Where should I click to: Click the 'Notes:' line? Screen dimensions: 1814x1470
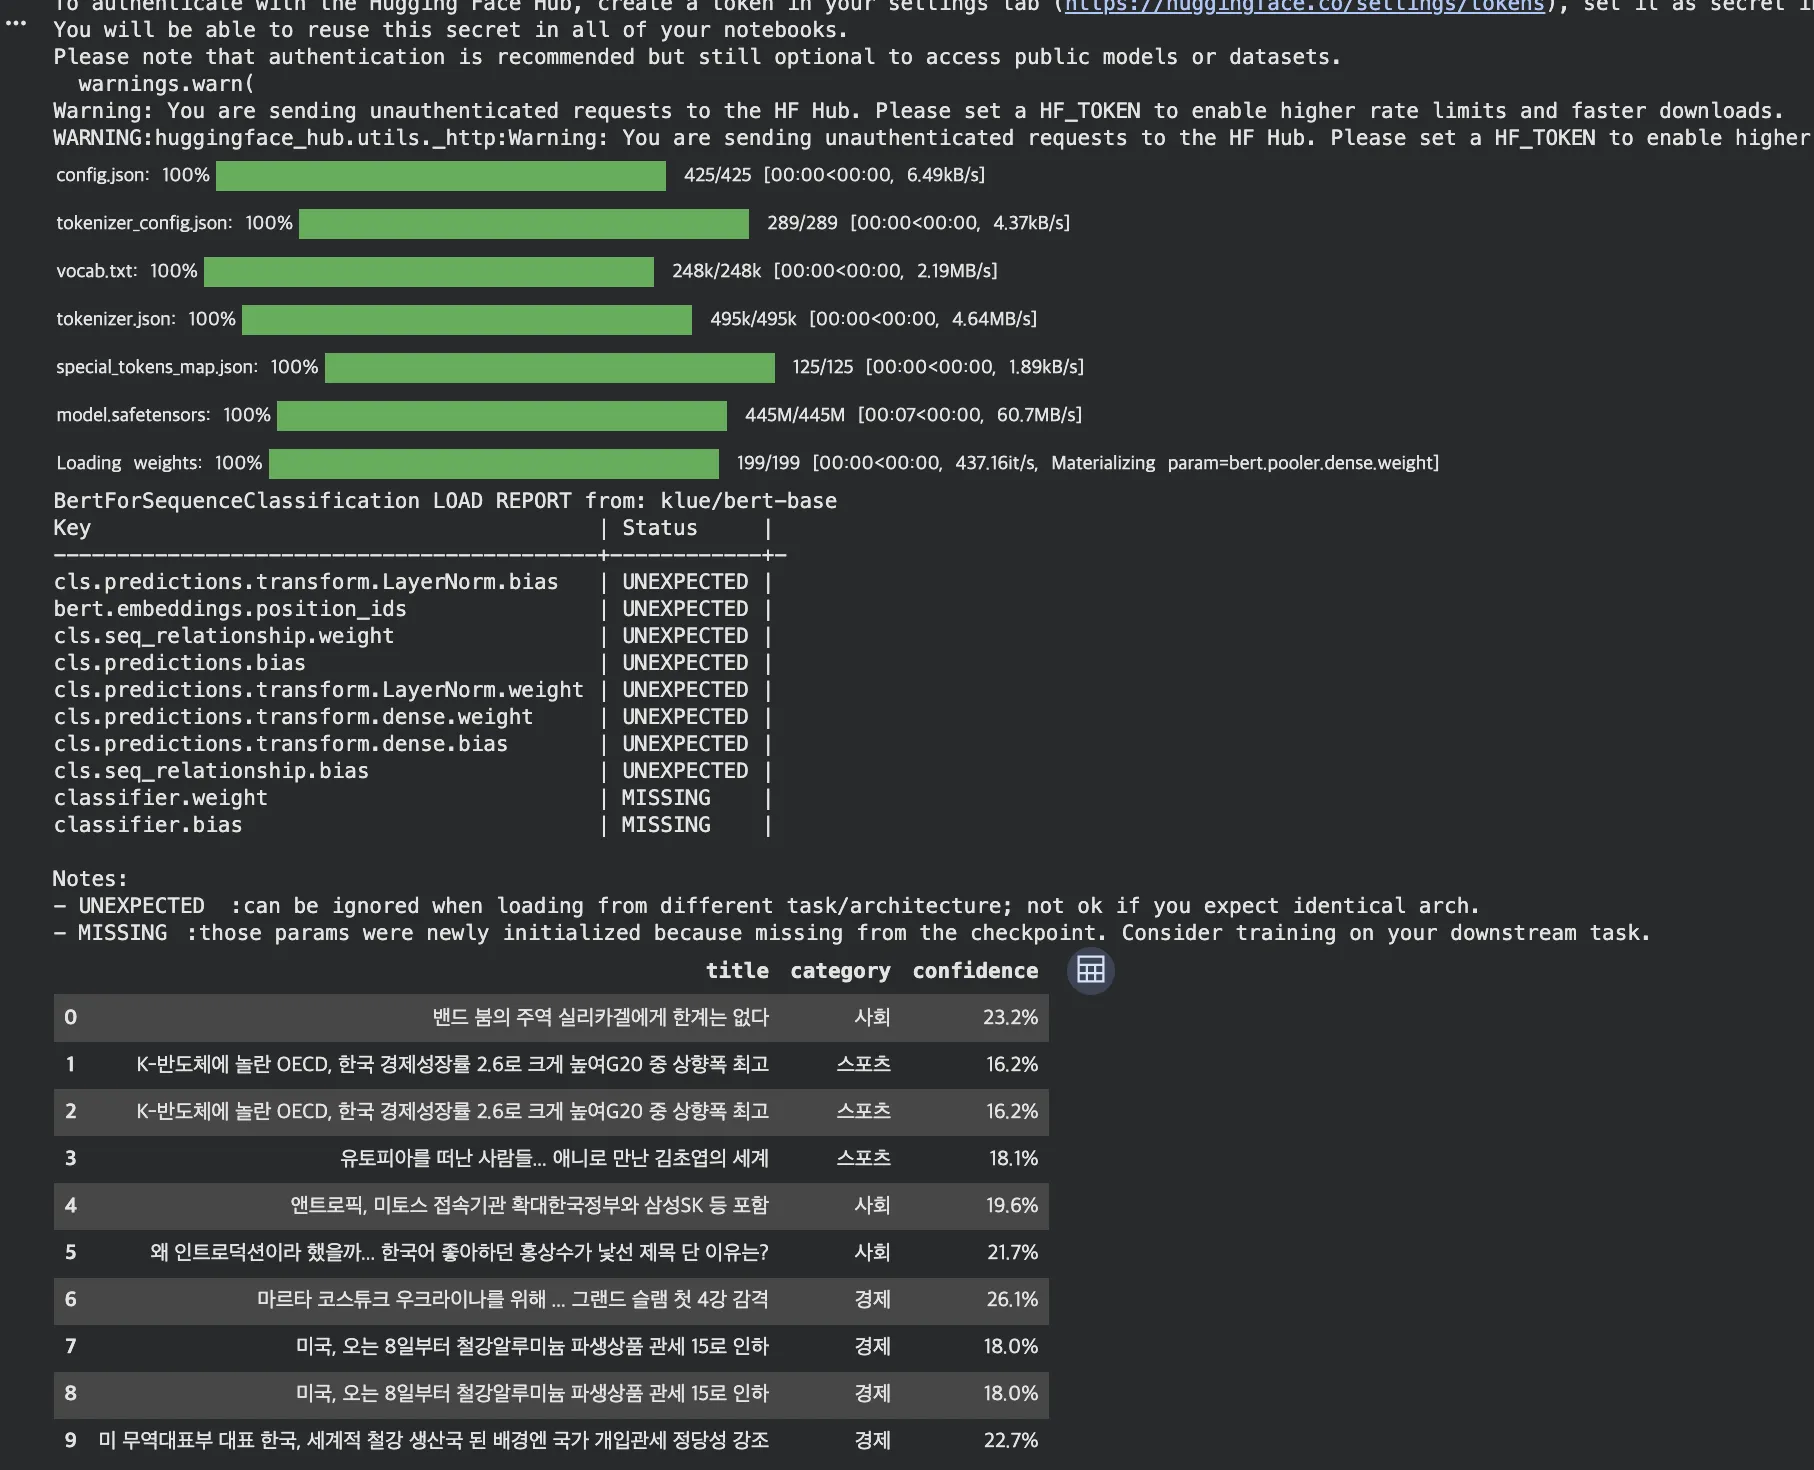[90, 879]
